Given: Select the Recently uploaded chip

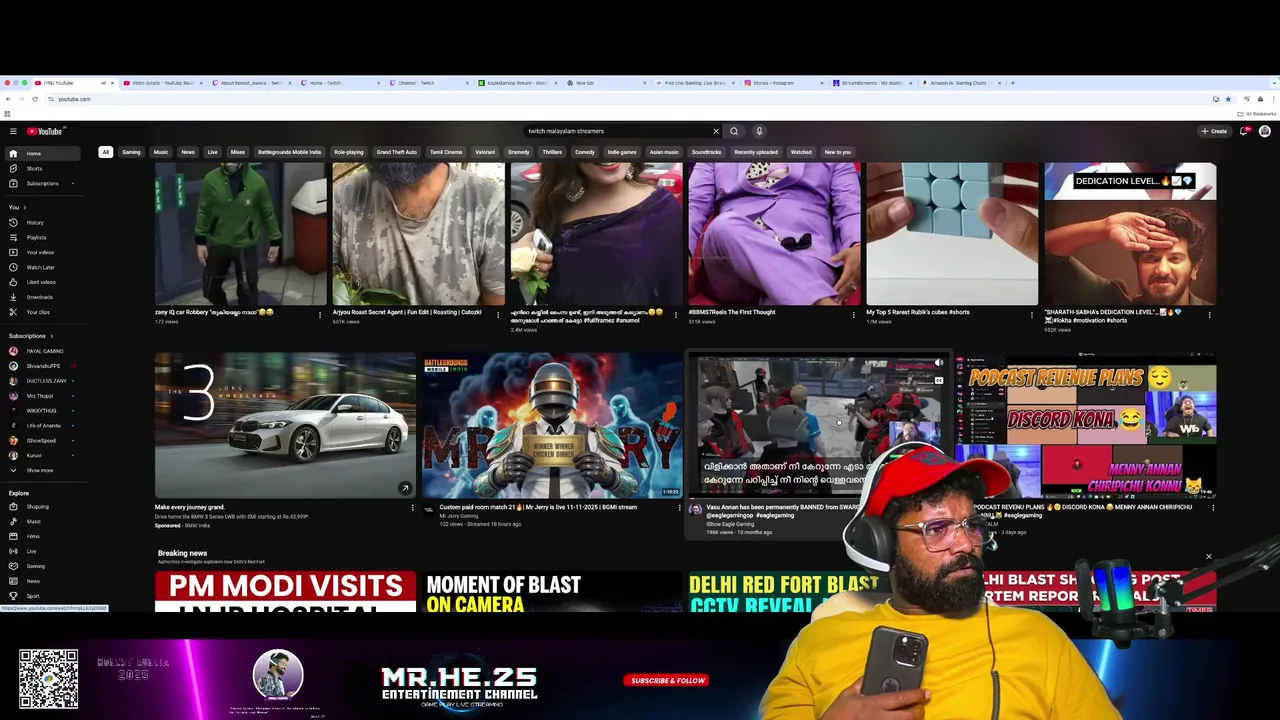Looking at the screenshot, I should click(x=756, y=152).
